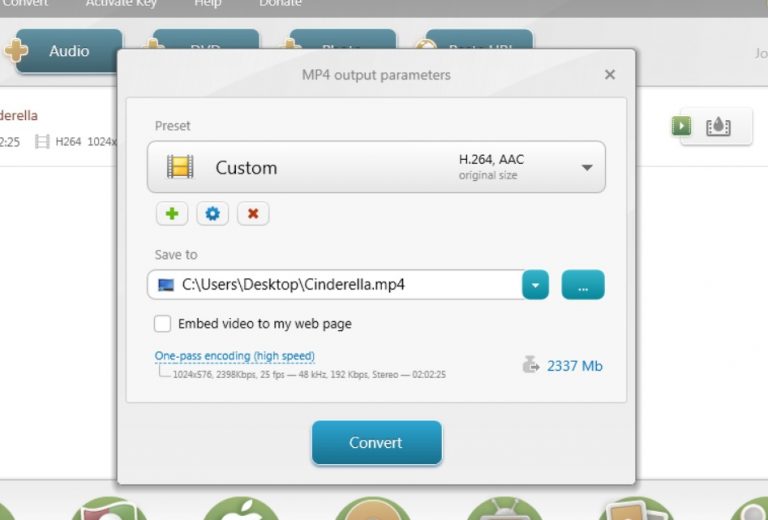Click the output file size limit icon
Screen dimensions: 768x520
point(530,366)
